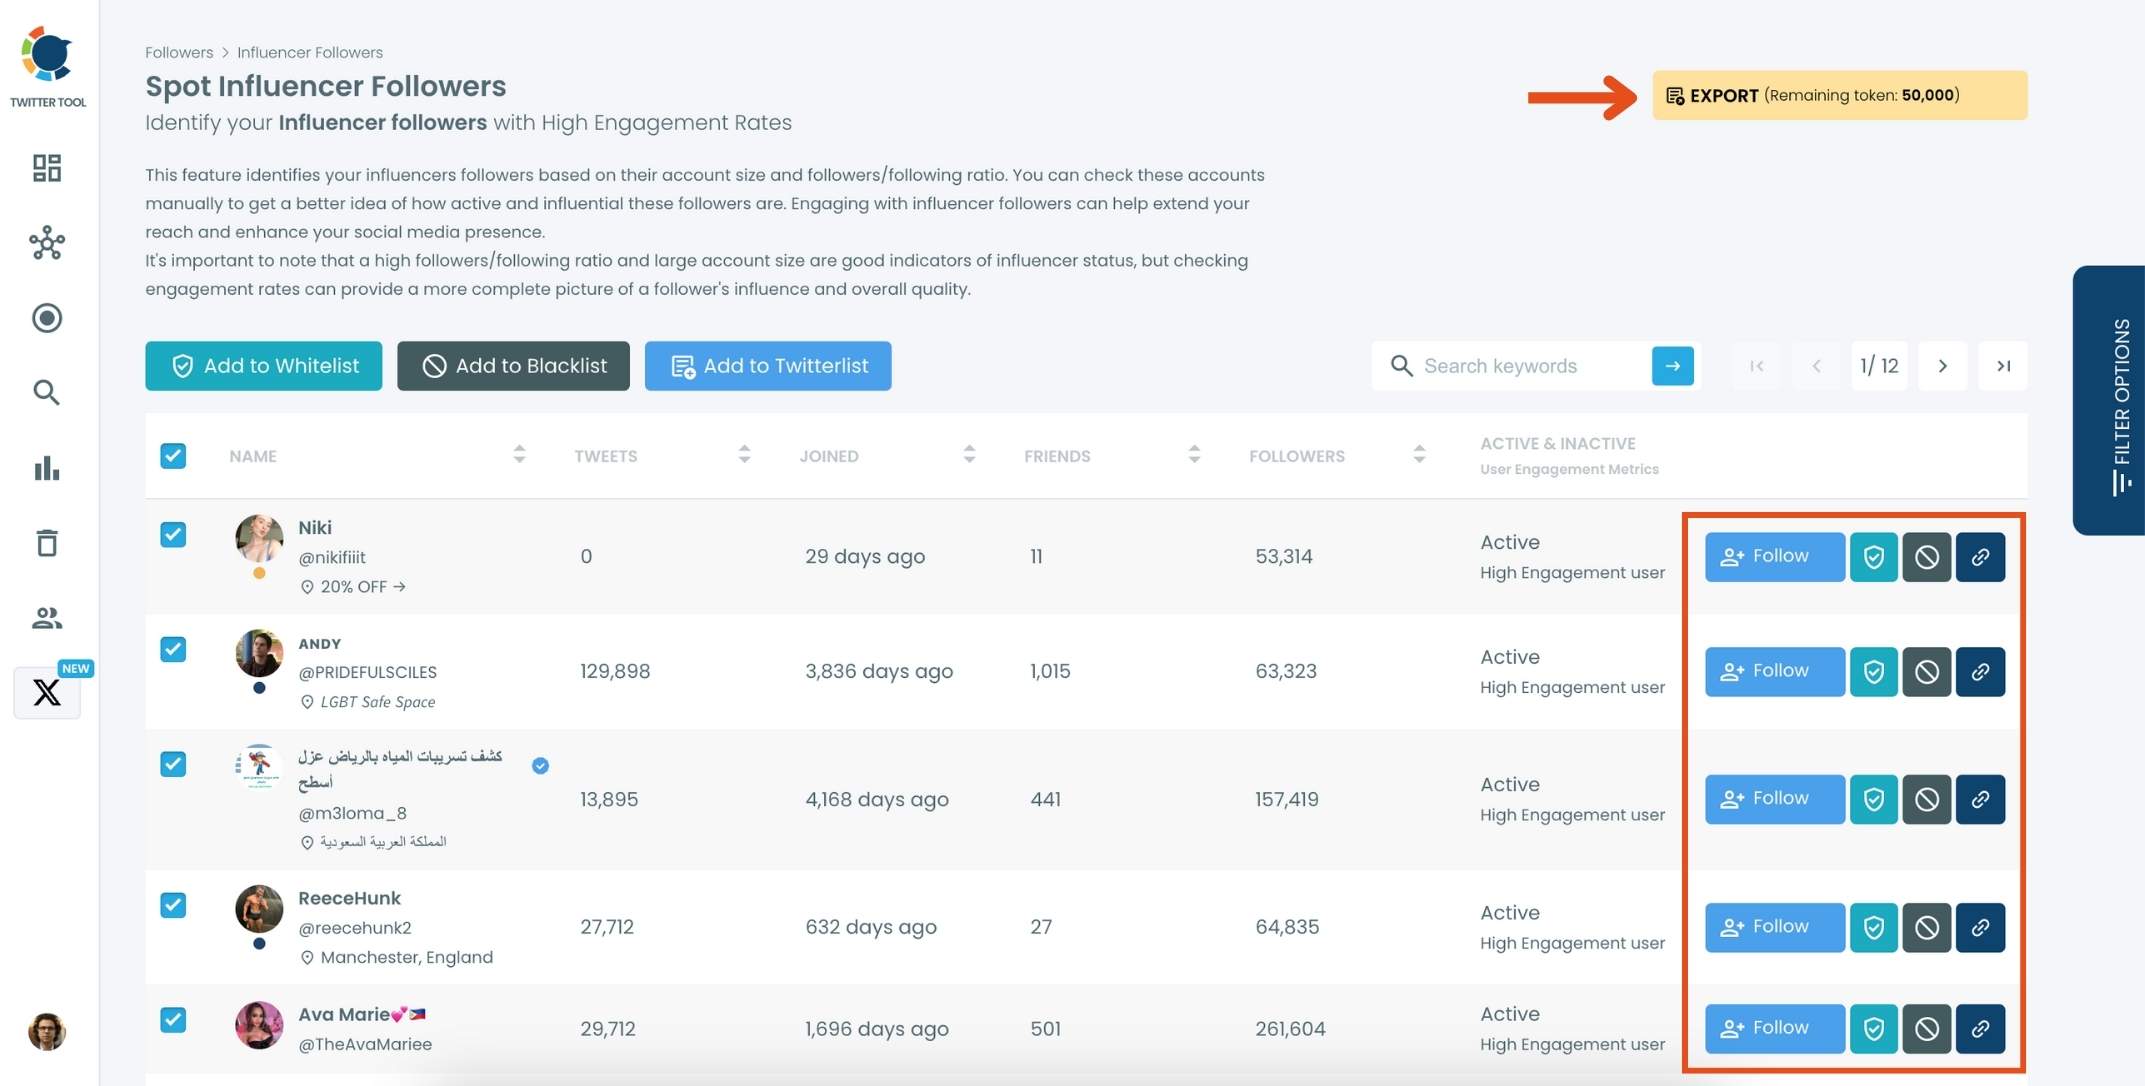Screen dimensions: 2145x1086
Task: Click the Follow button for Ava Marie
Action: tap(1772, 1028)
